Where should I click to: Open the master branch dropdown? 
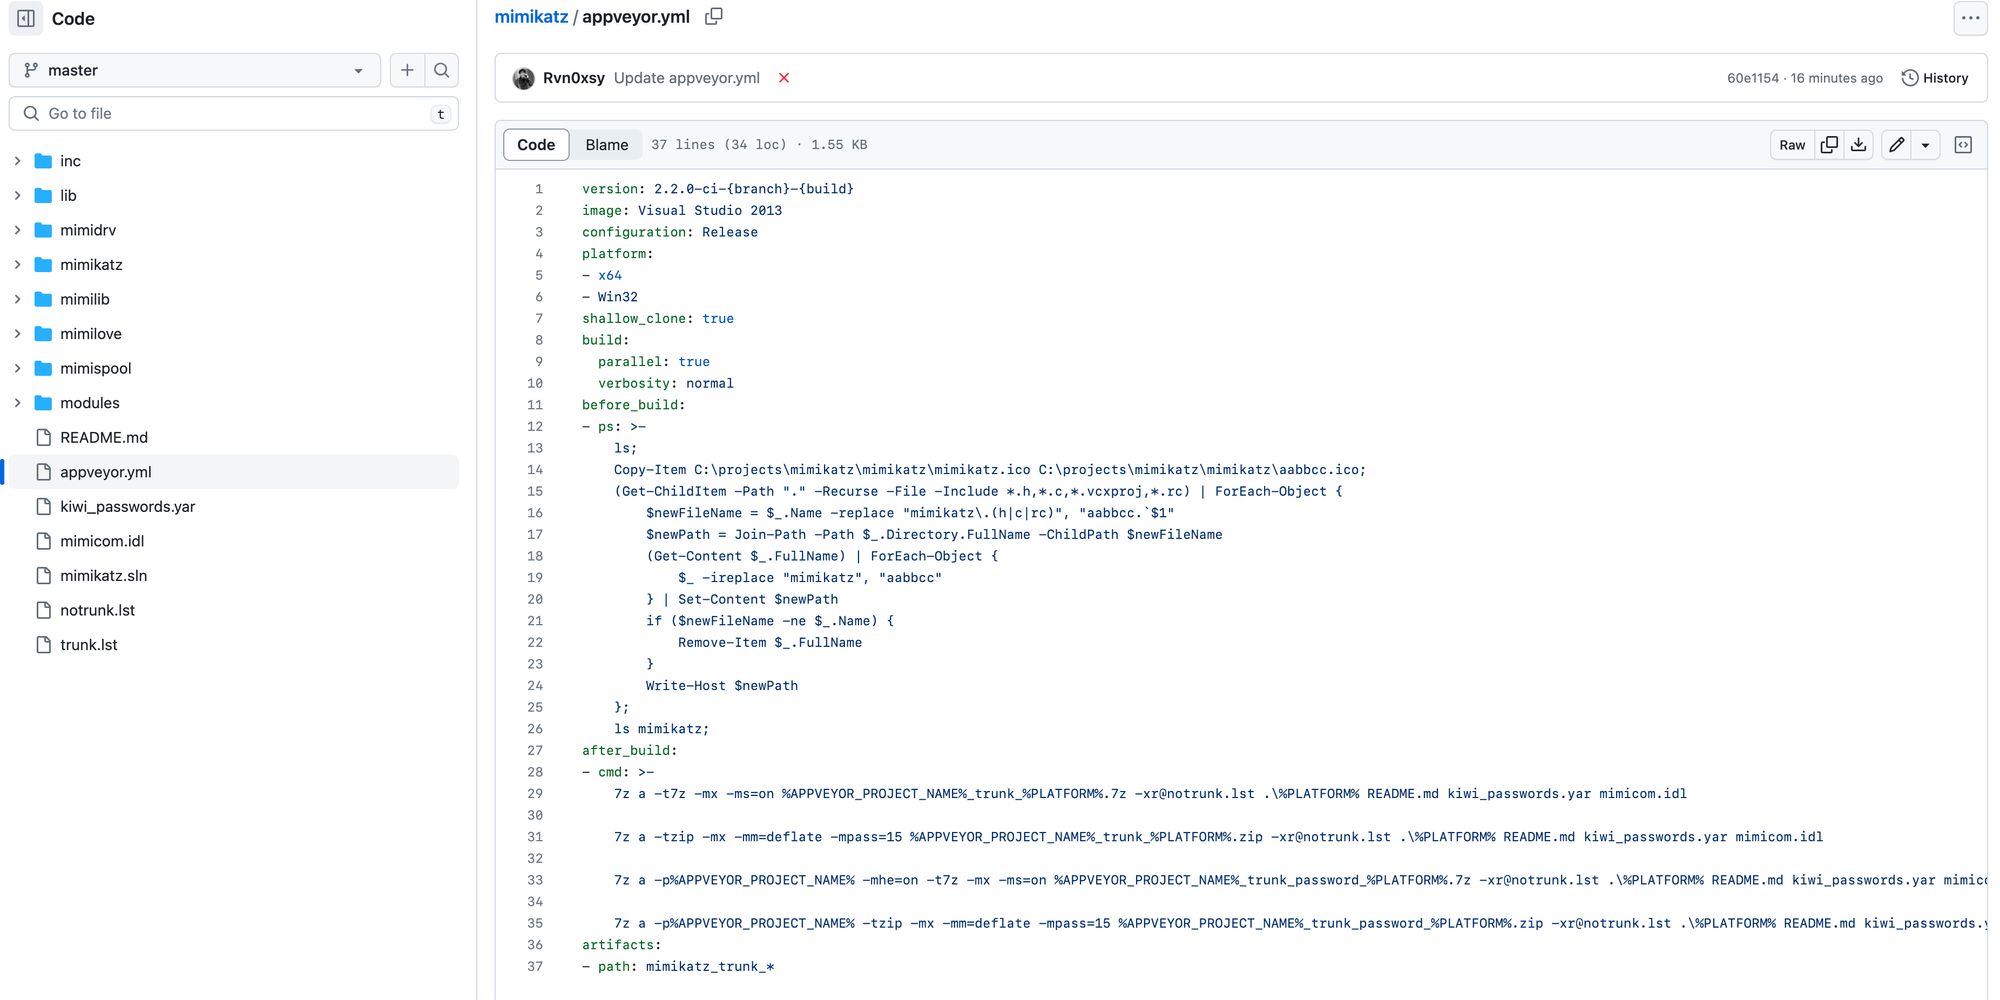195,70
